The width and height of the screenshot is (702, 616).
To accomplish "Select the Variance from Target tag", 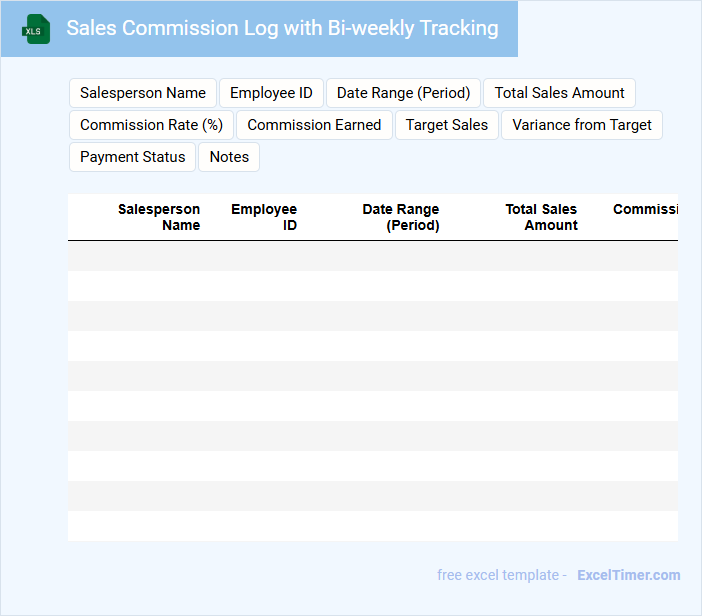I will (581, 125).
